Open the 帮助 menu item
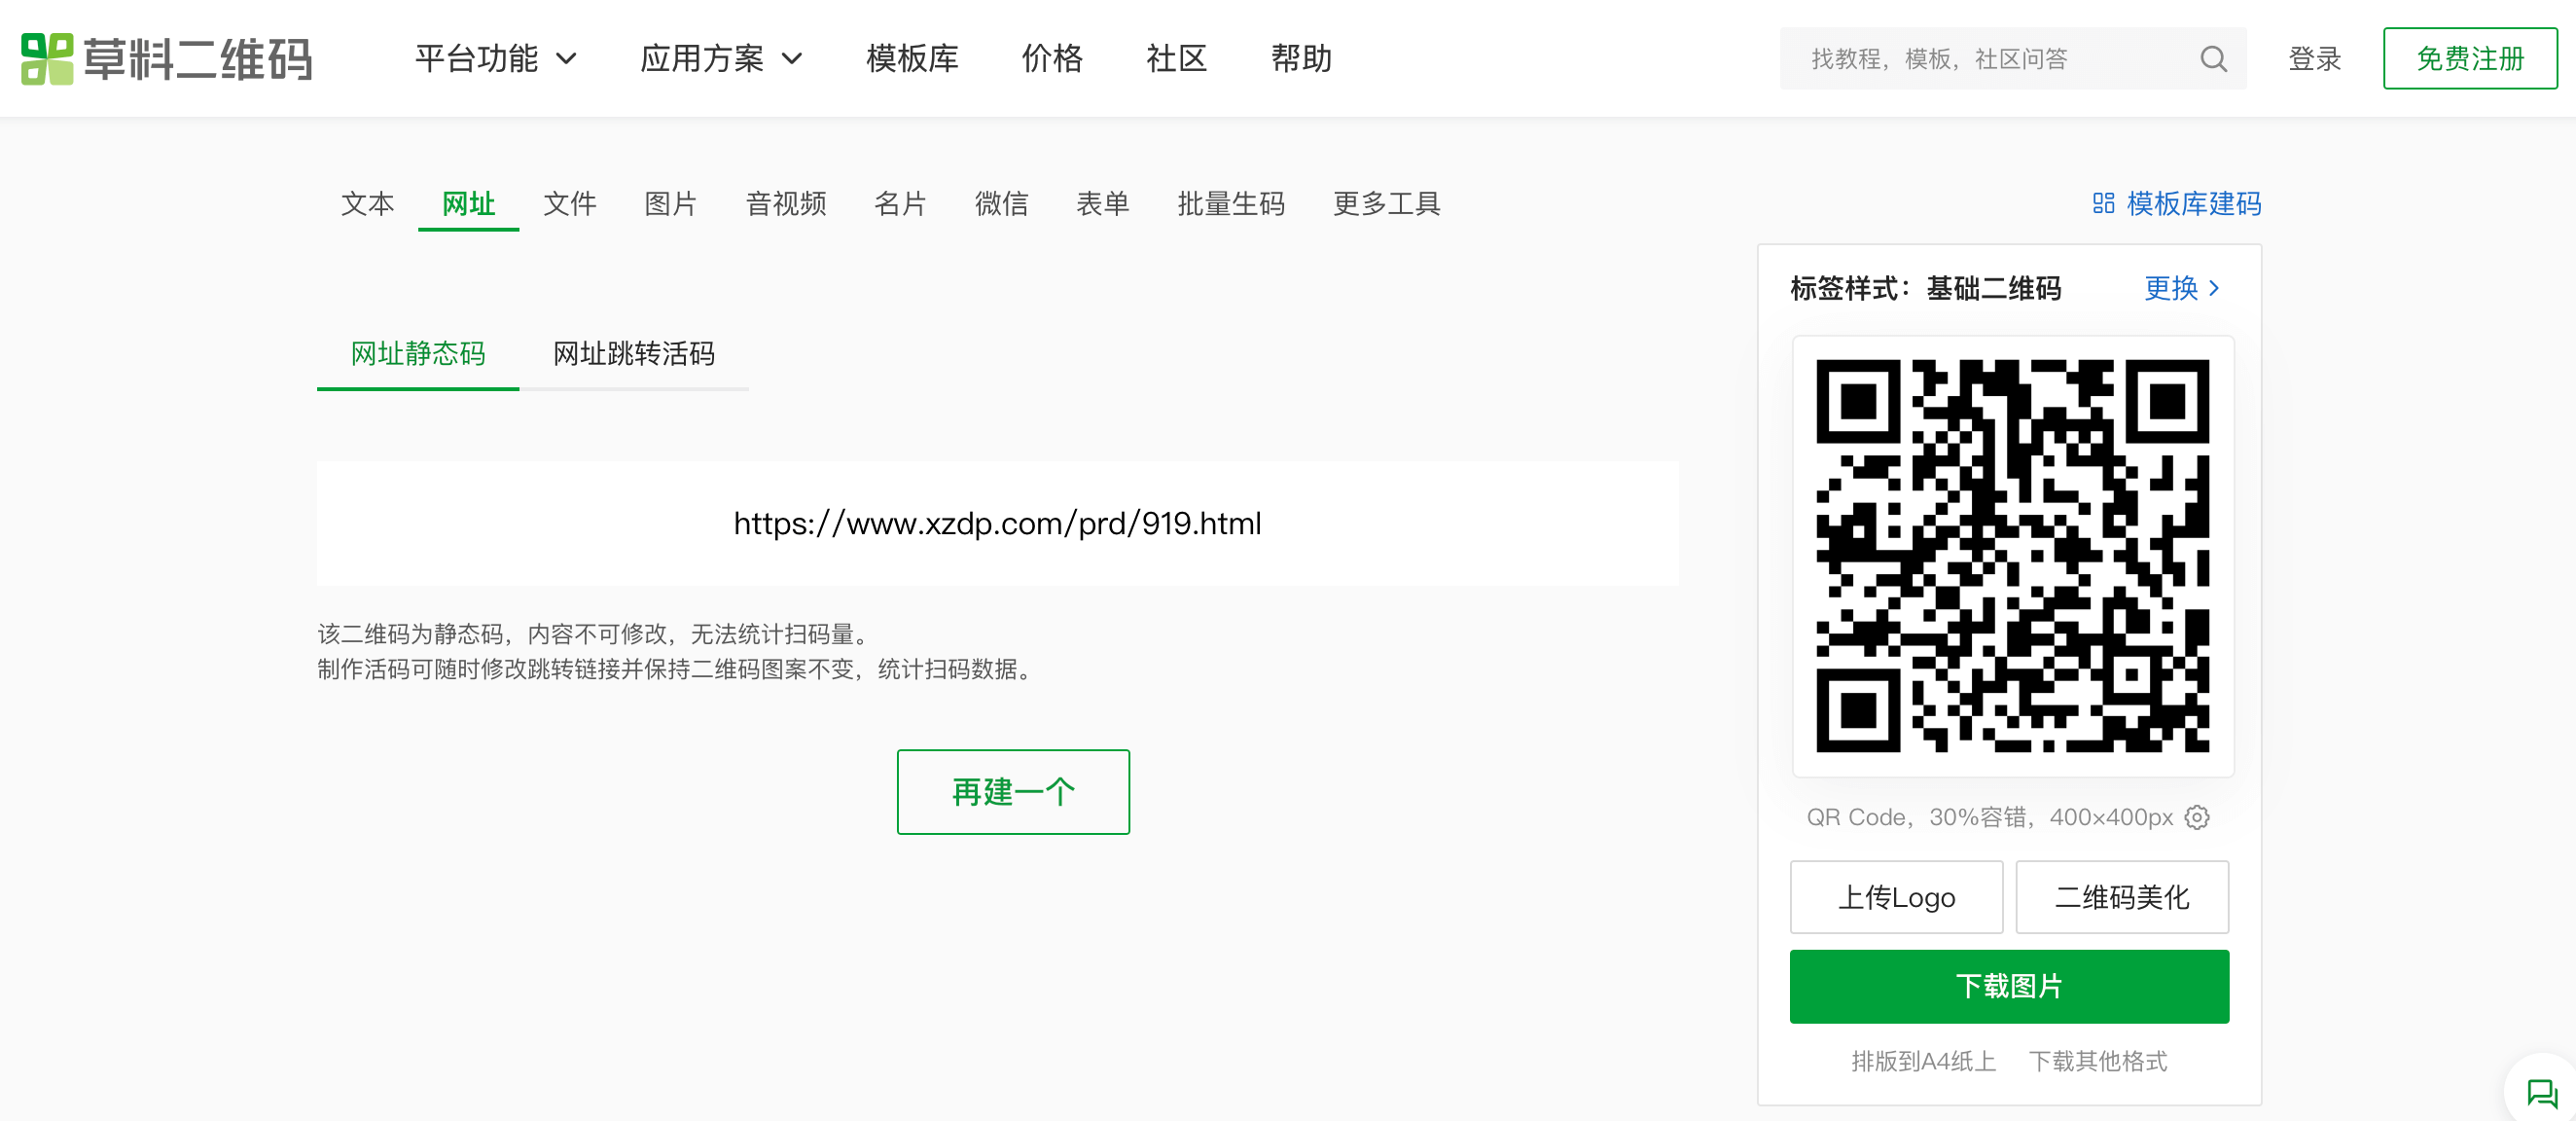 click(x=1301, y=59)
